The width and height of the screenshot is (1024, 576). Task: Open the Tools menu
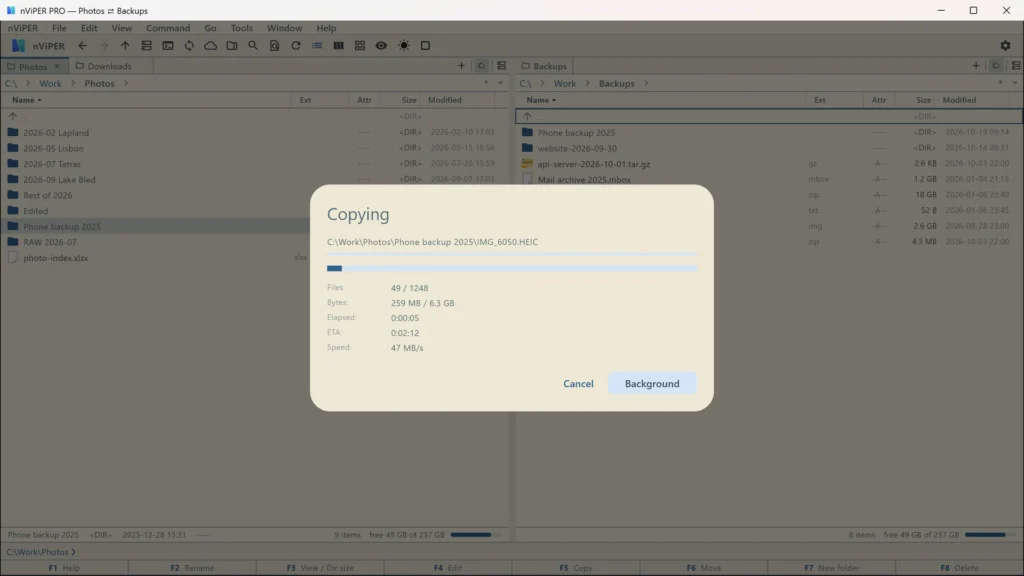click(242, 28)
